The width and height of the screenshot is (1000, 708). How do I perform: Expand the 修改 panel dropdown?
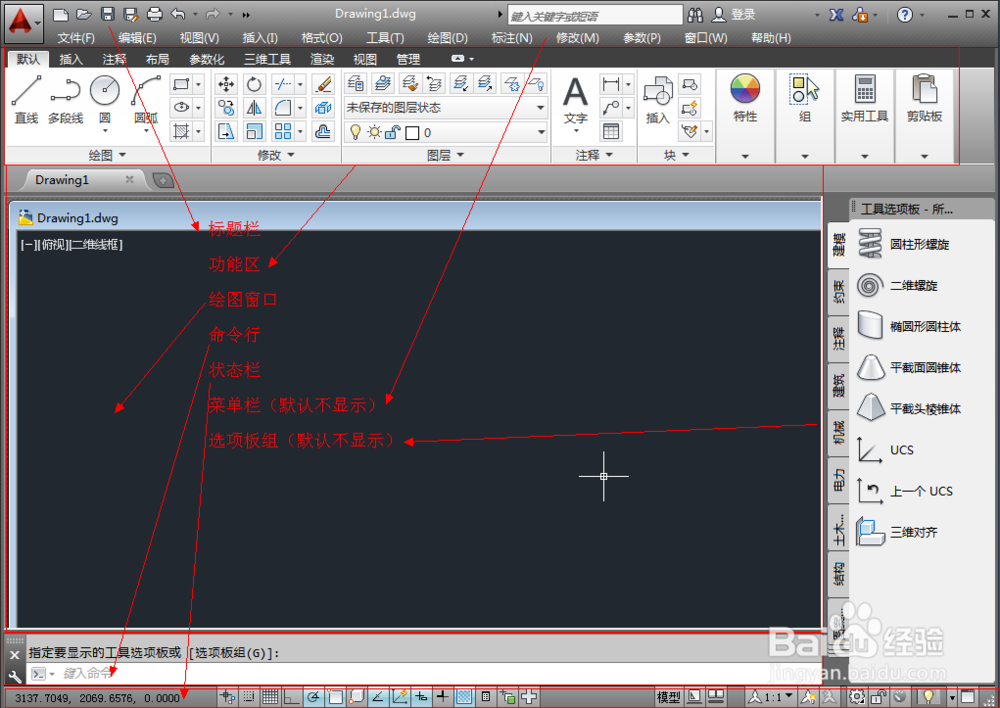coord(276,155)
